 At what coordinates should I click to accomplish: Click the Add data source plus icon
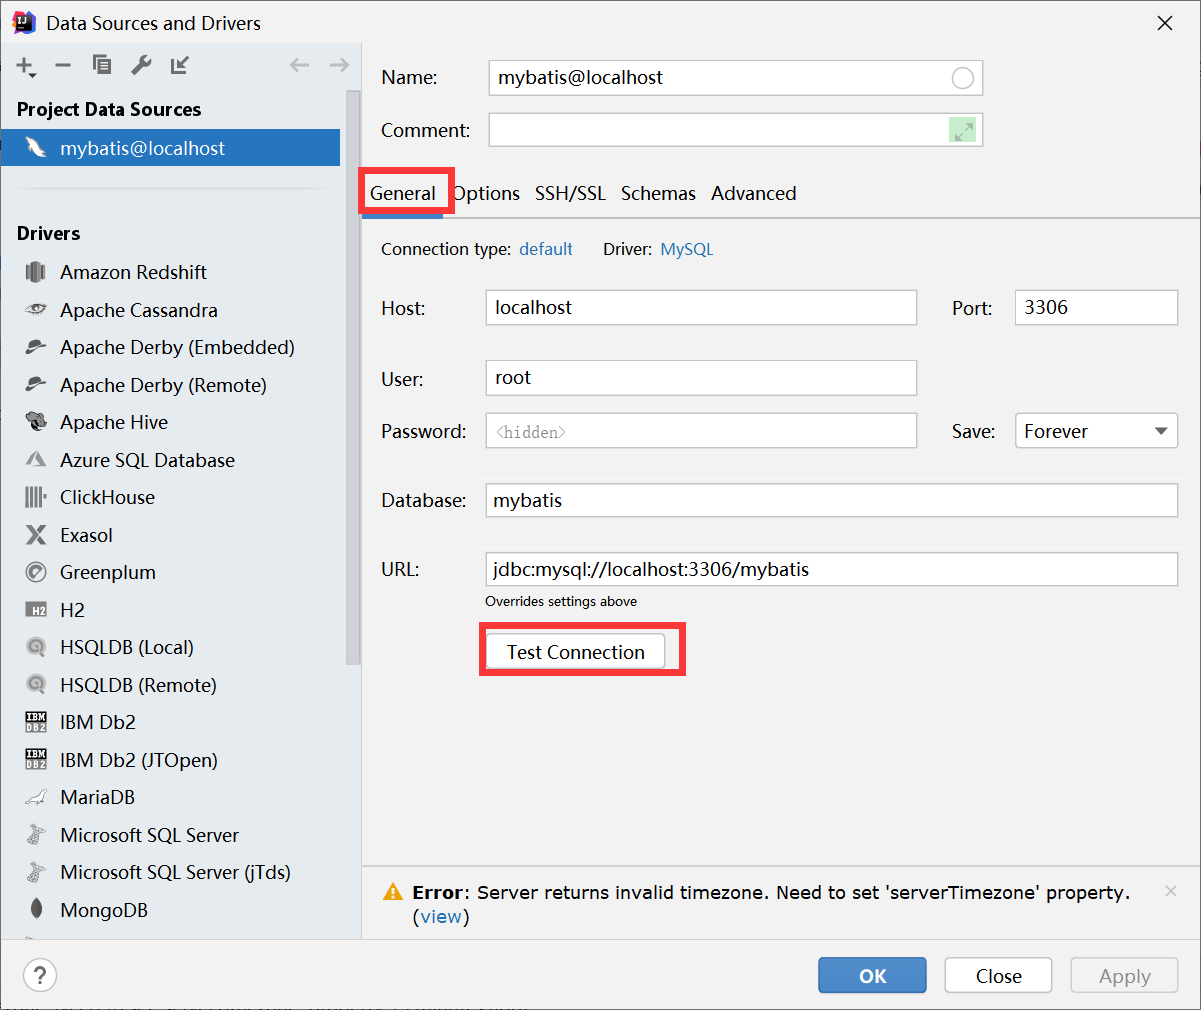tap(25, 66)
